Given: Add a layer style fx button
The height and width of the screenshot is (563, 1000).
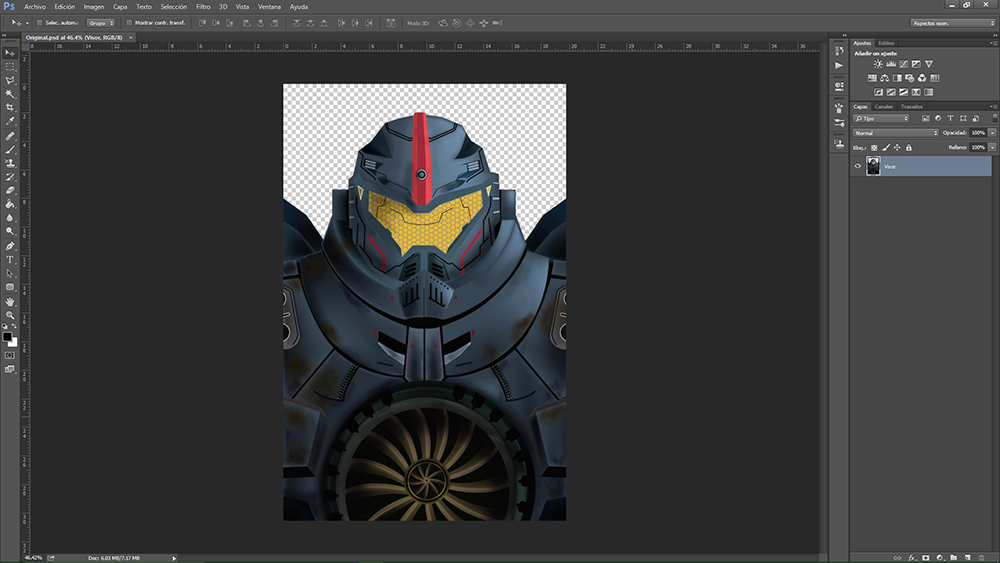Looking at the screenshot, I should pos(912,558).
